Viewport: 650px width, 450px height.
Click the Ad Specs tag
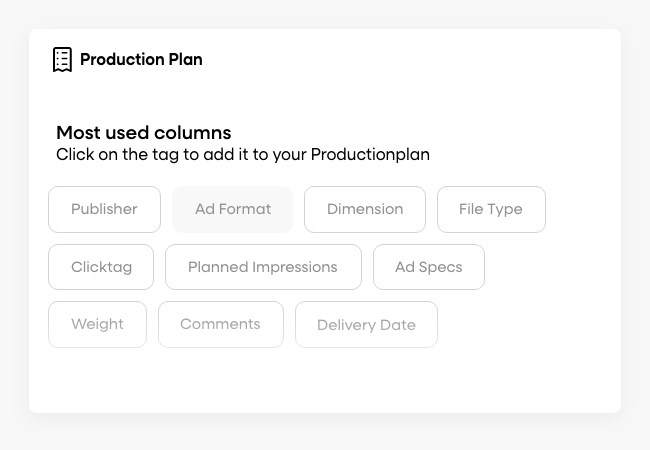[429, 267]
